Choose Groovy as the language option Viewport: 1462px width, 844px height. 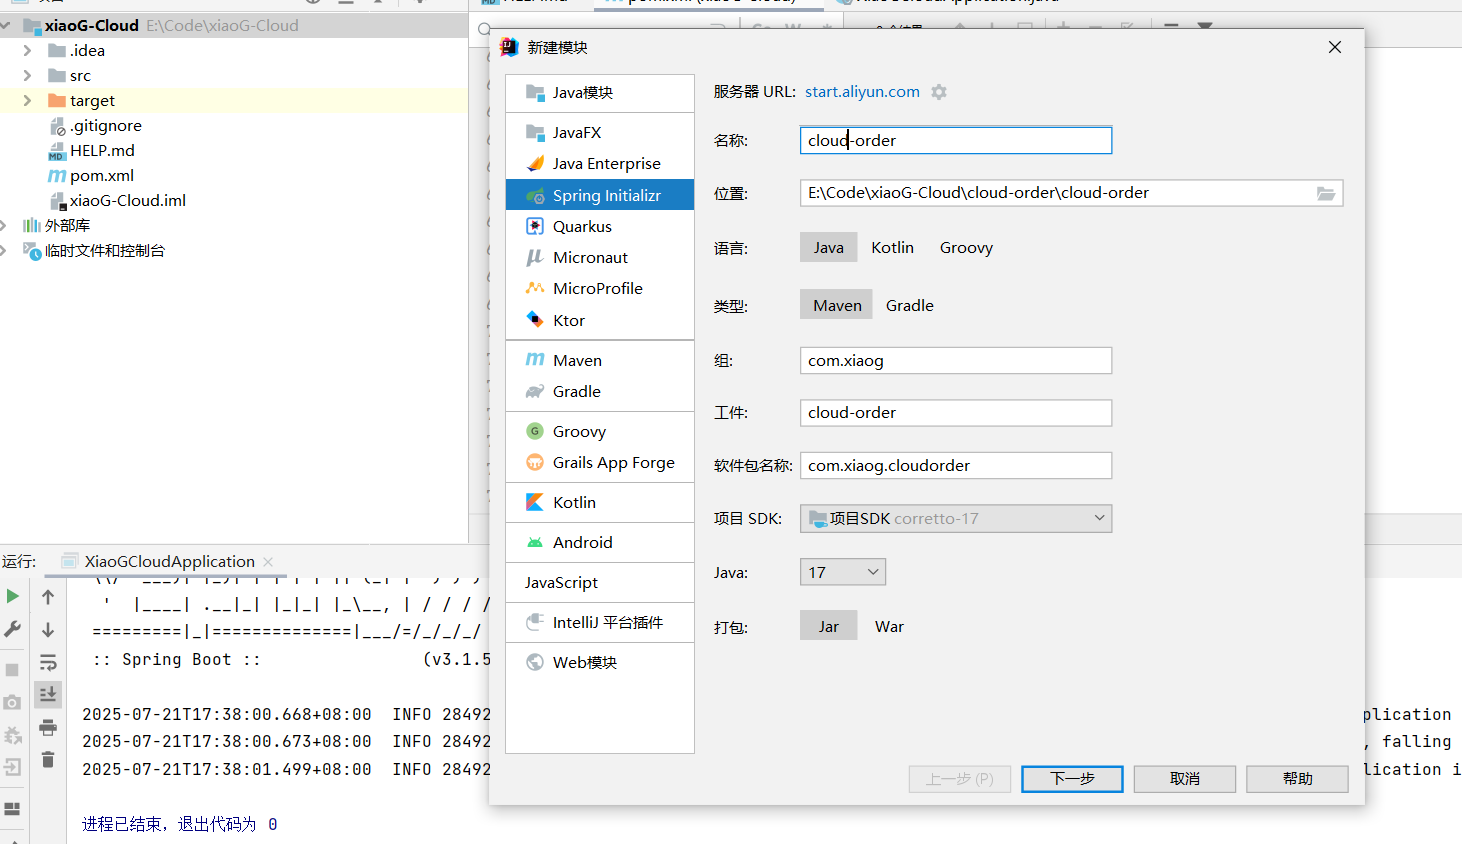tap(966, 247)
